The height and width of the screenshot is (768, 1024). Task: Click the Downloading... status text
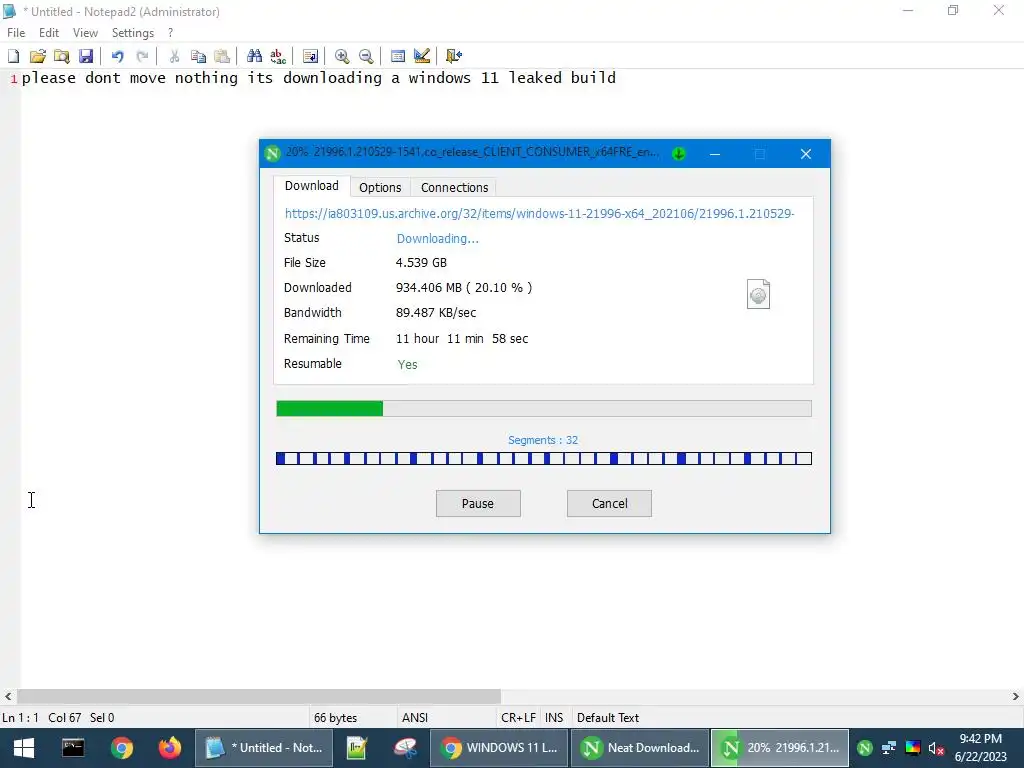coord(438,239)
